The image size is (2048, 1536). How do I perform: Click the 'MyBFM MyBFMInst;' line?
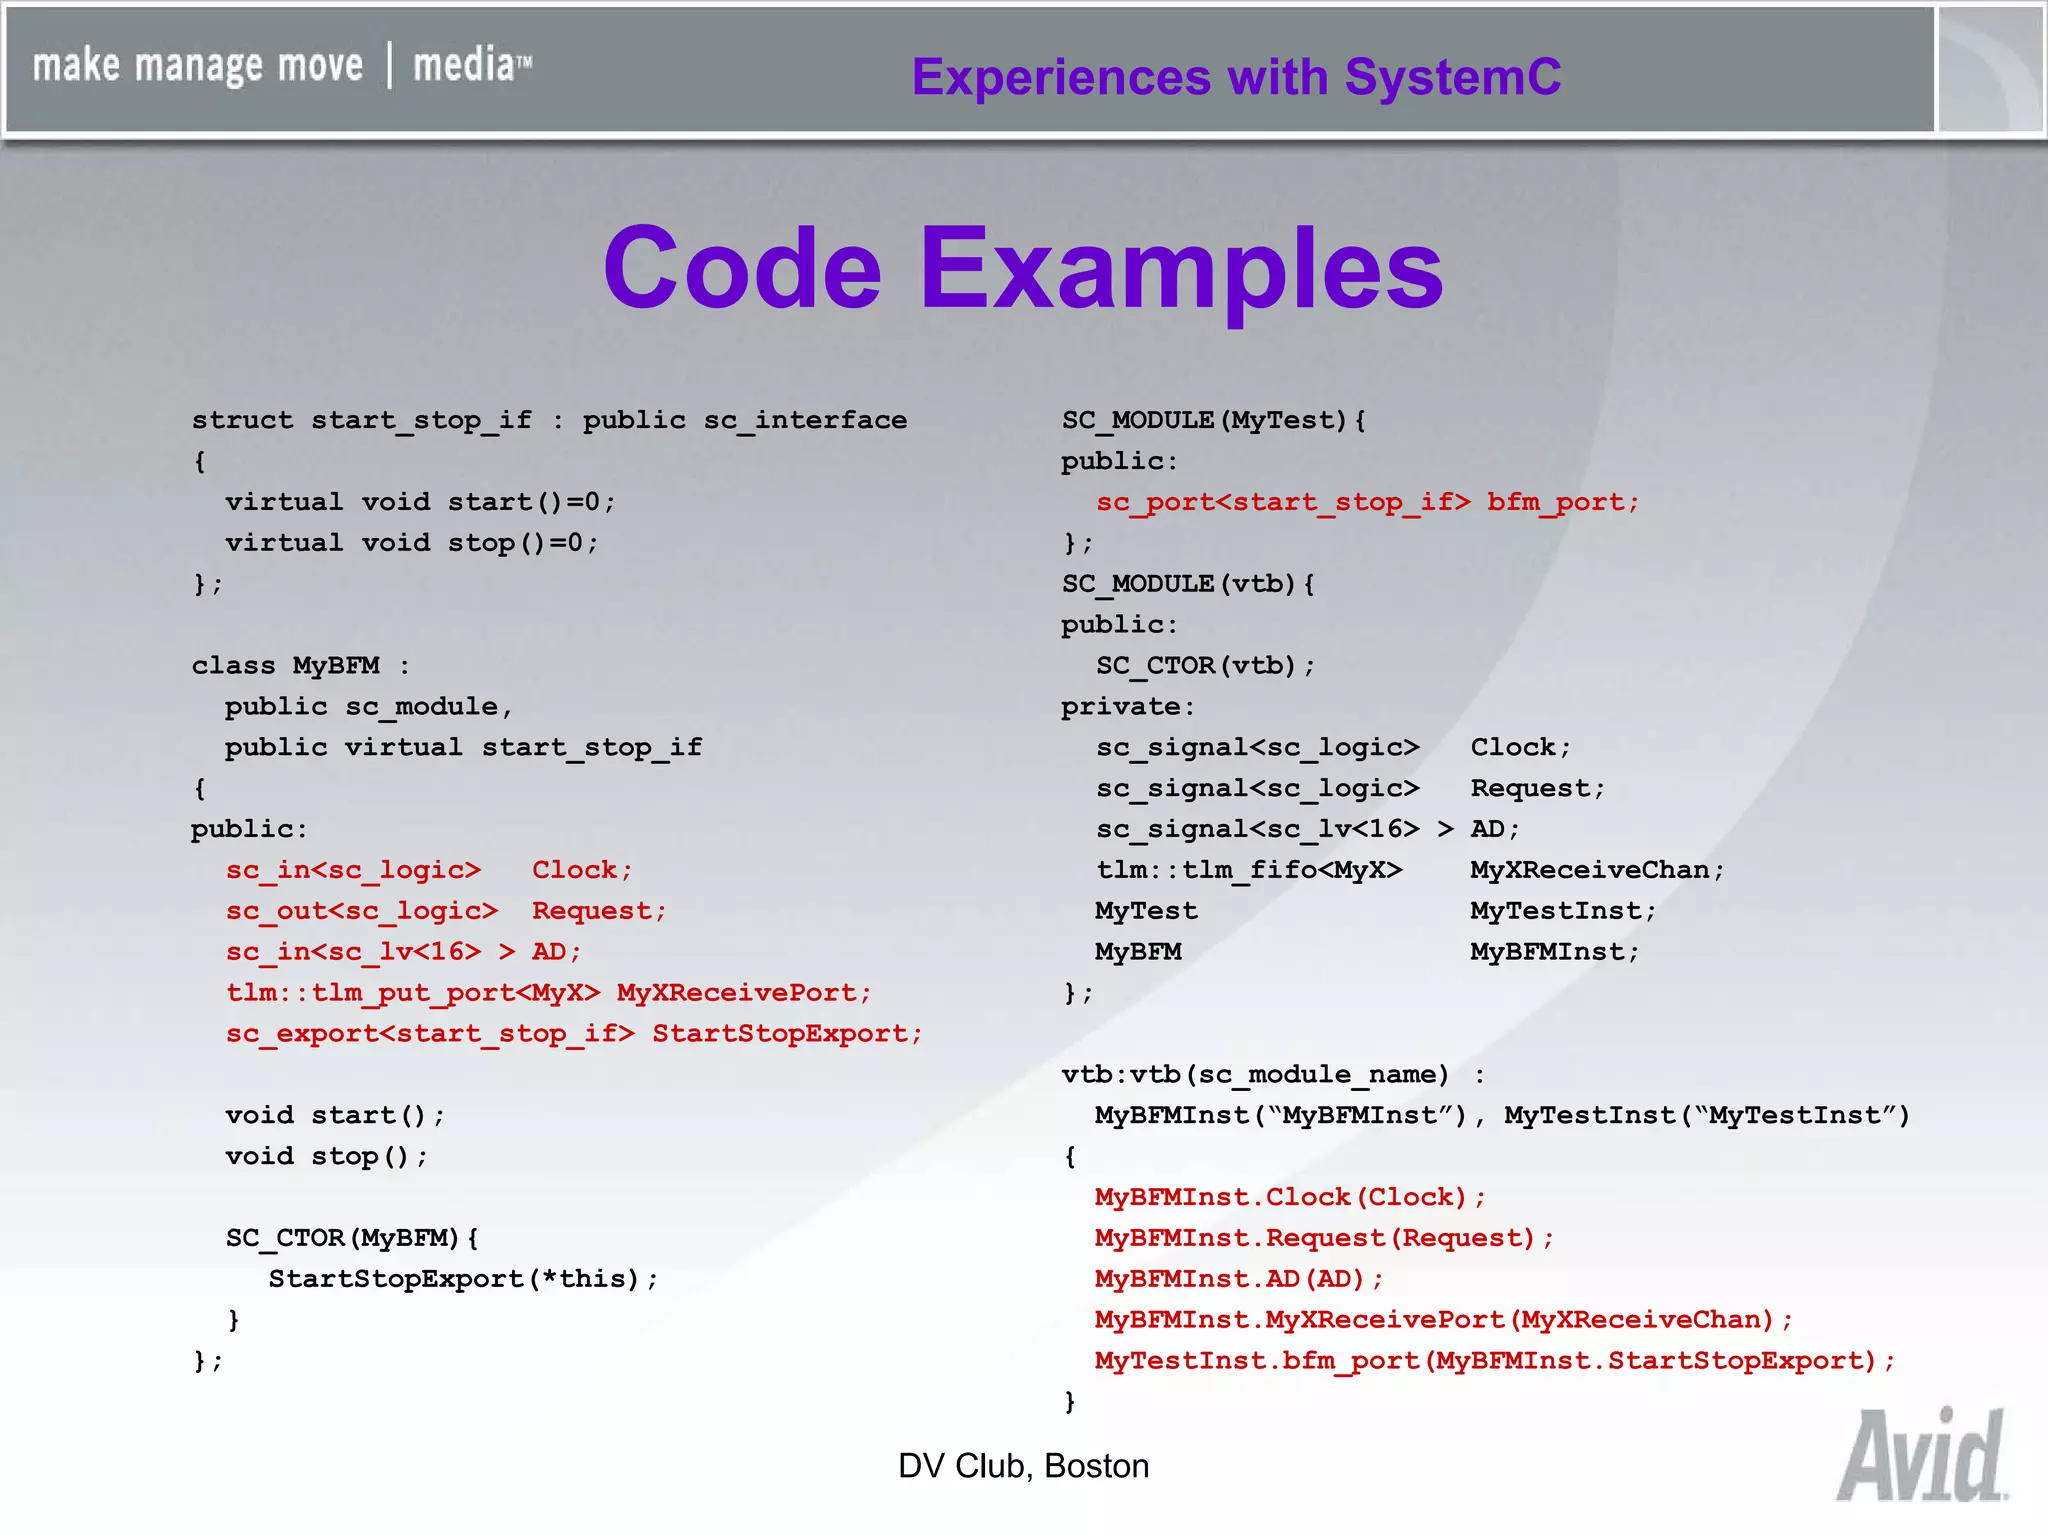click(1367, 952)
